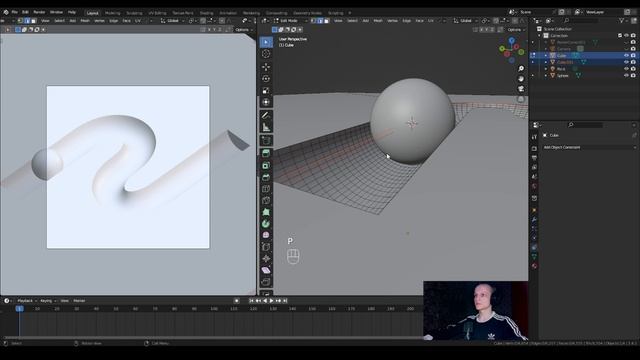Toggle camera view icon in viewport
Image resolution: width=640 pixels, height=360 pixels.
(521, 89)
